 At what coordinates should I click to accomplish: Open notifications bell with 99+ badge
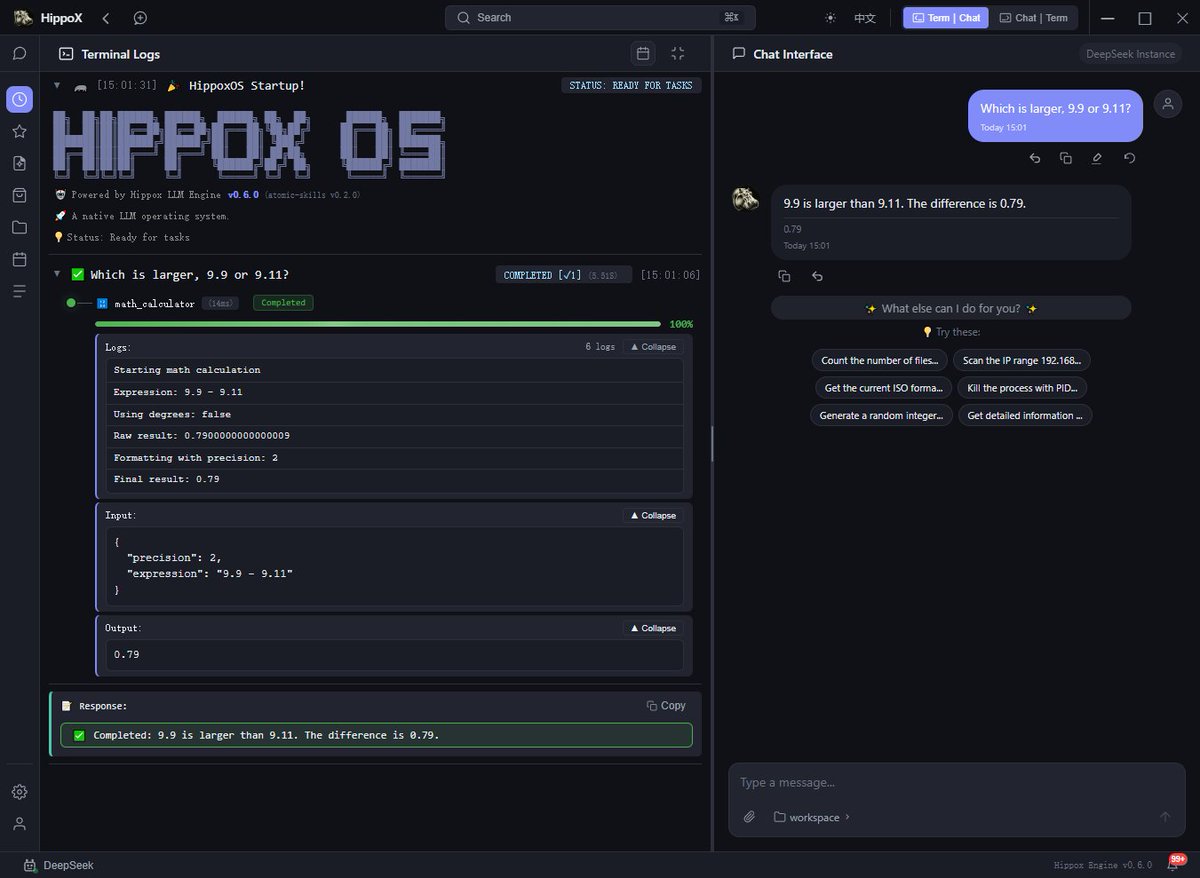1175,864
